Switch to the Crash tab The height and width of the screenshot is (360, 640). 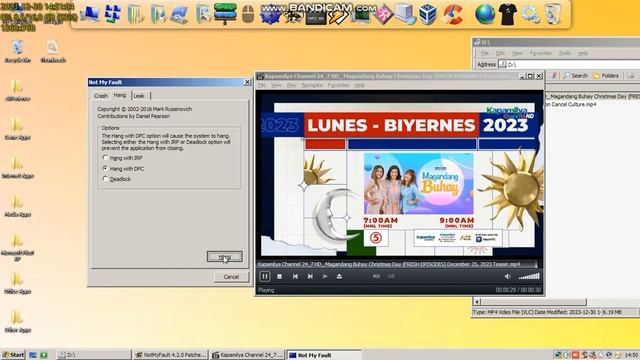[x=101, y=96]
